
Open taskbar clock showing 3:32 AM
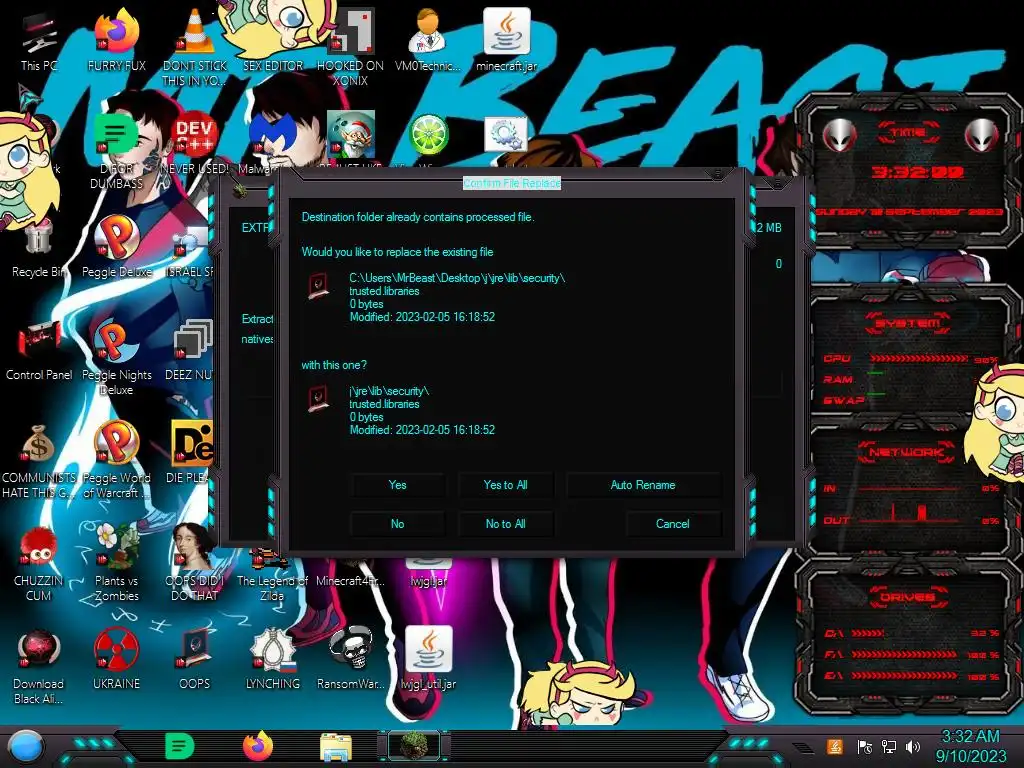970,746
